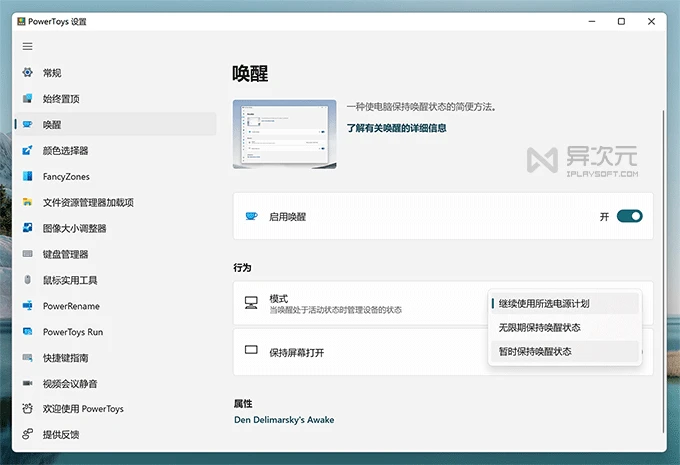Open the 鼠标实用工具 mouse icon
The height and width of the screenshot is (465, 680).
(x=28, y=280)
